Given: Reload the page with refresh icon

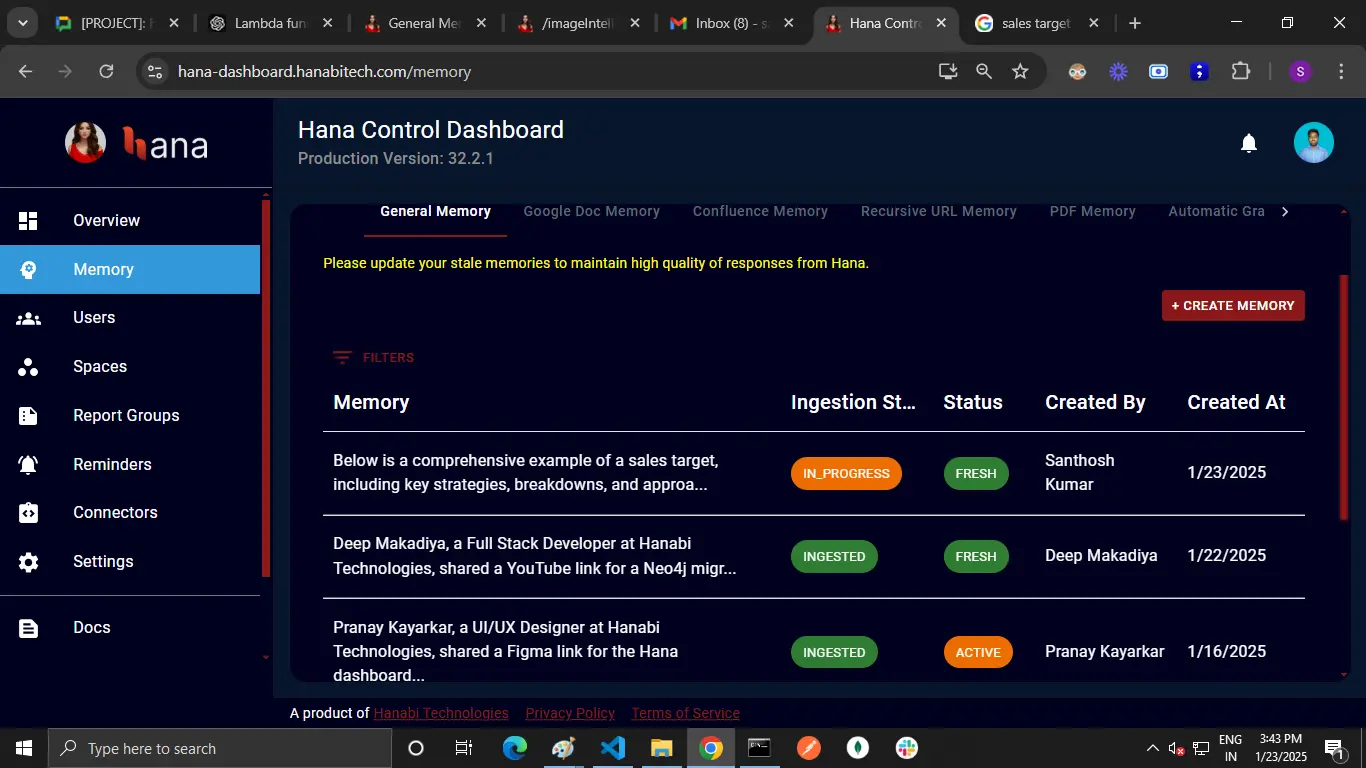Looking at the screenshot, I should pyautogui.click(x=106, y=71).
